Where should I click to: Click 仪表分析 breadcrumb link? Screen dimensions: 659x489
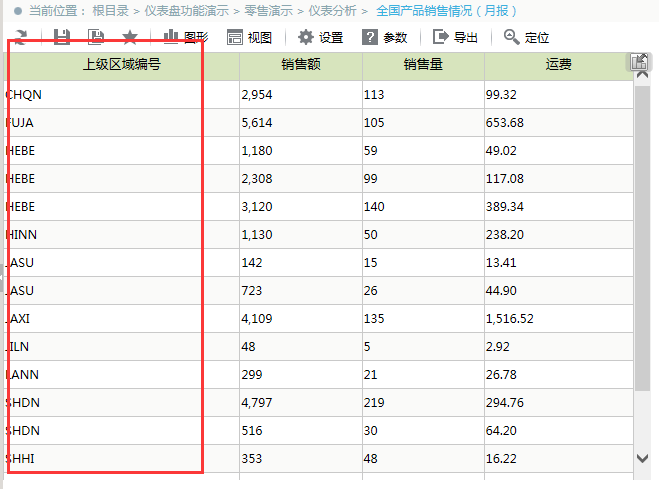(x=332, y=11)
